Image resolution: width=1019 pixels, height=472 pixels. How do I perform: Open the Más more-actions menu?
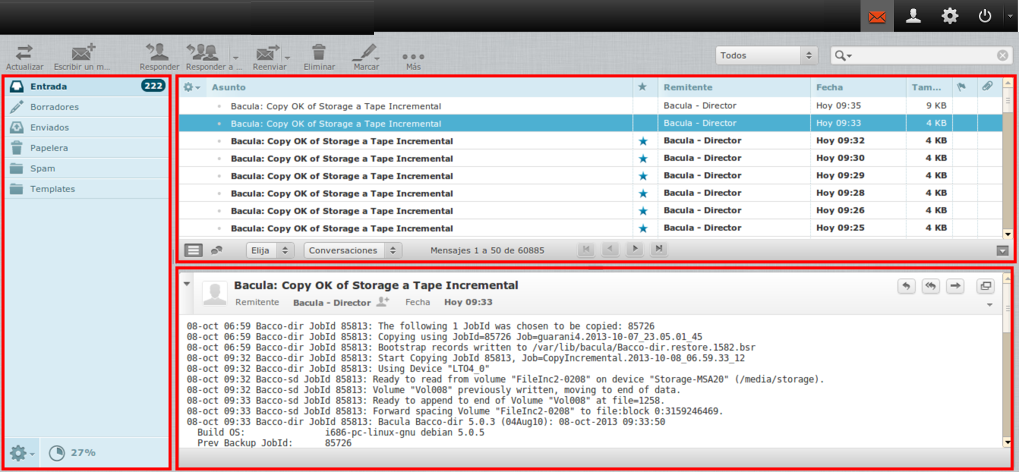(x=413, y=58)
